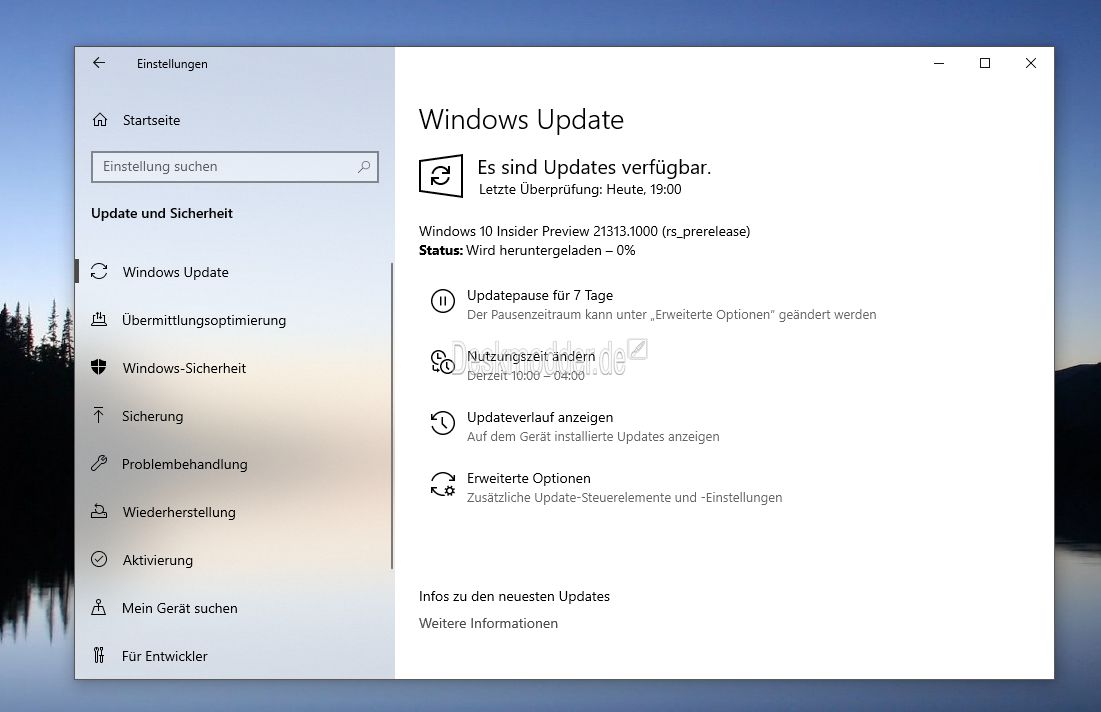Viewport: 1101px width, 712px height.
Task: Click the Windows Update sync icon in sidebar
Action: click(x=99, y=272)
